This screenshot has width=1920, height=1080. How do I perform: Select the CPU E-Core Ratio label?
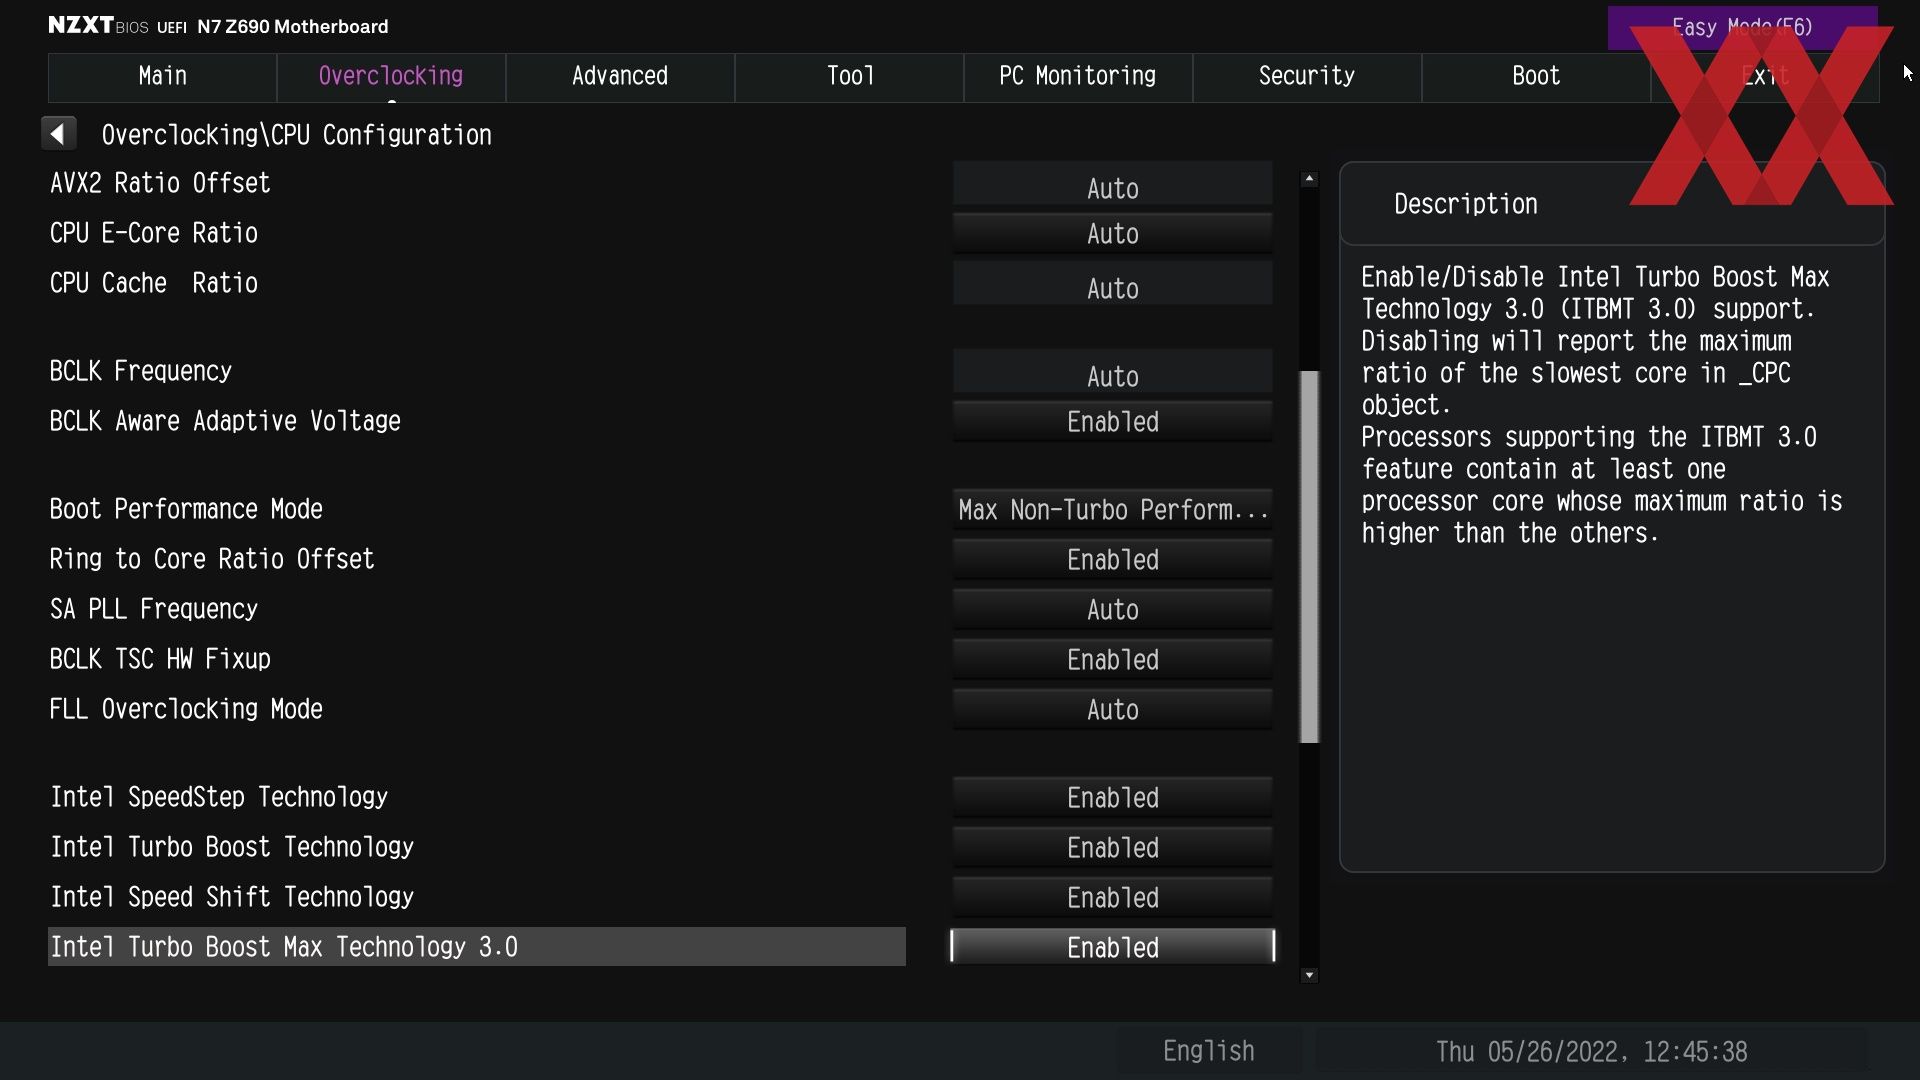click(154, 233)
